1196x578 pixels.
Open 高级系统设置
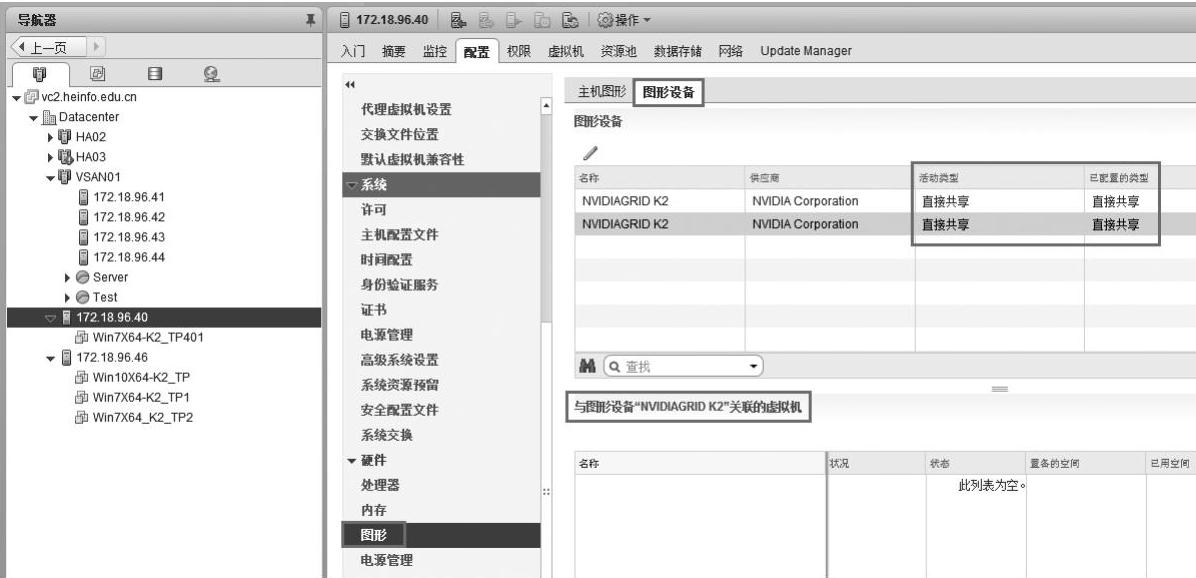click(x=400, y=360)
